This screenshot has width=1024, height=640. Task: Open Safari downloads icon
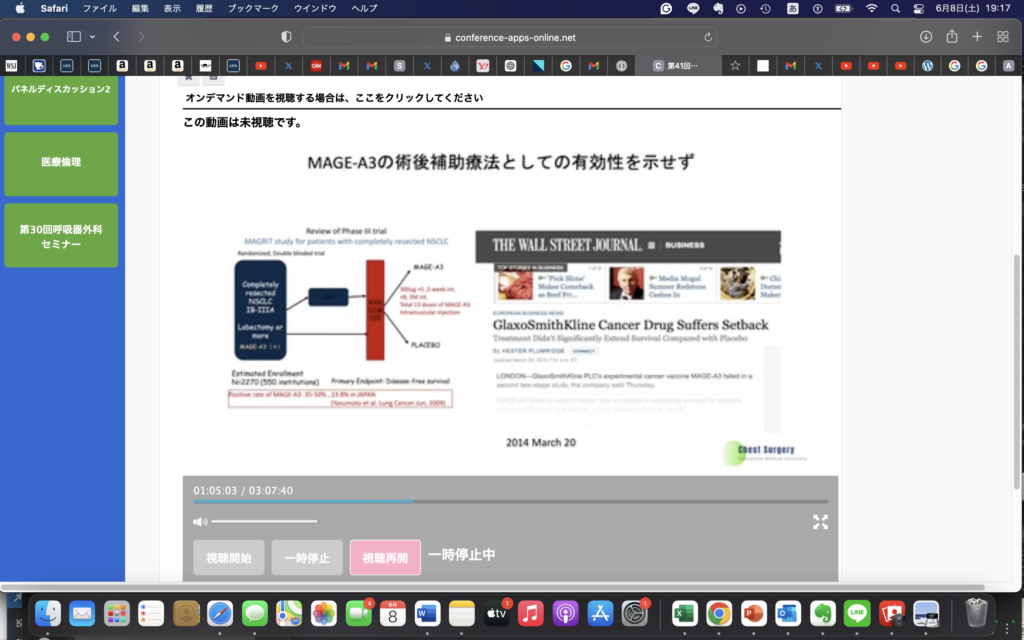[x=925, y=37]
